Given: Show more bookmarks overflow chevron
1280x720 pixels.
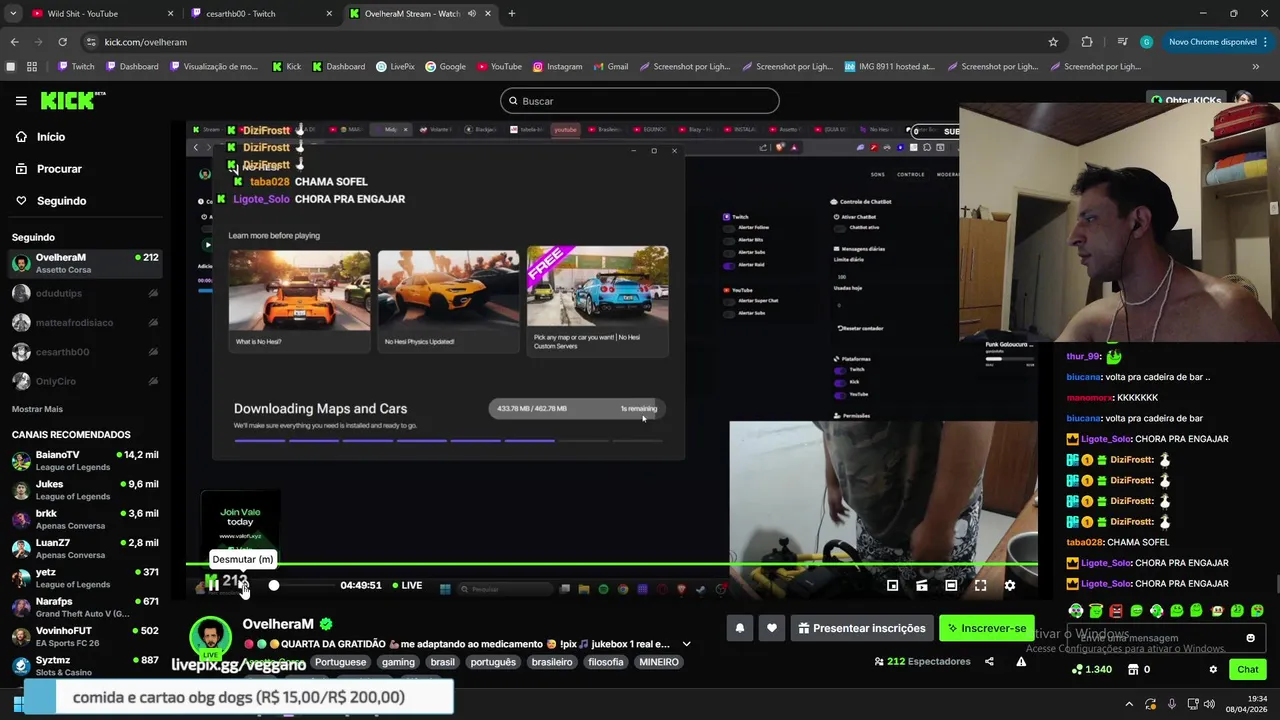Looking at the screenshot, I should (x=1256, y=67).
